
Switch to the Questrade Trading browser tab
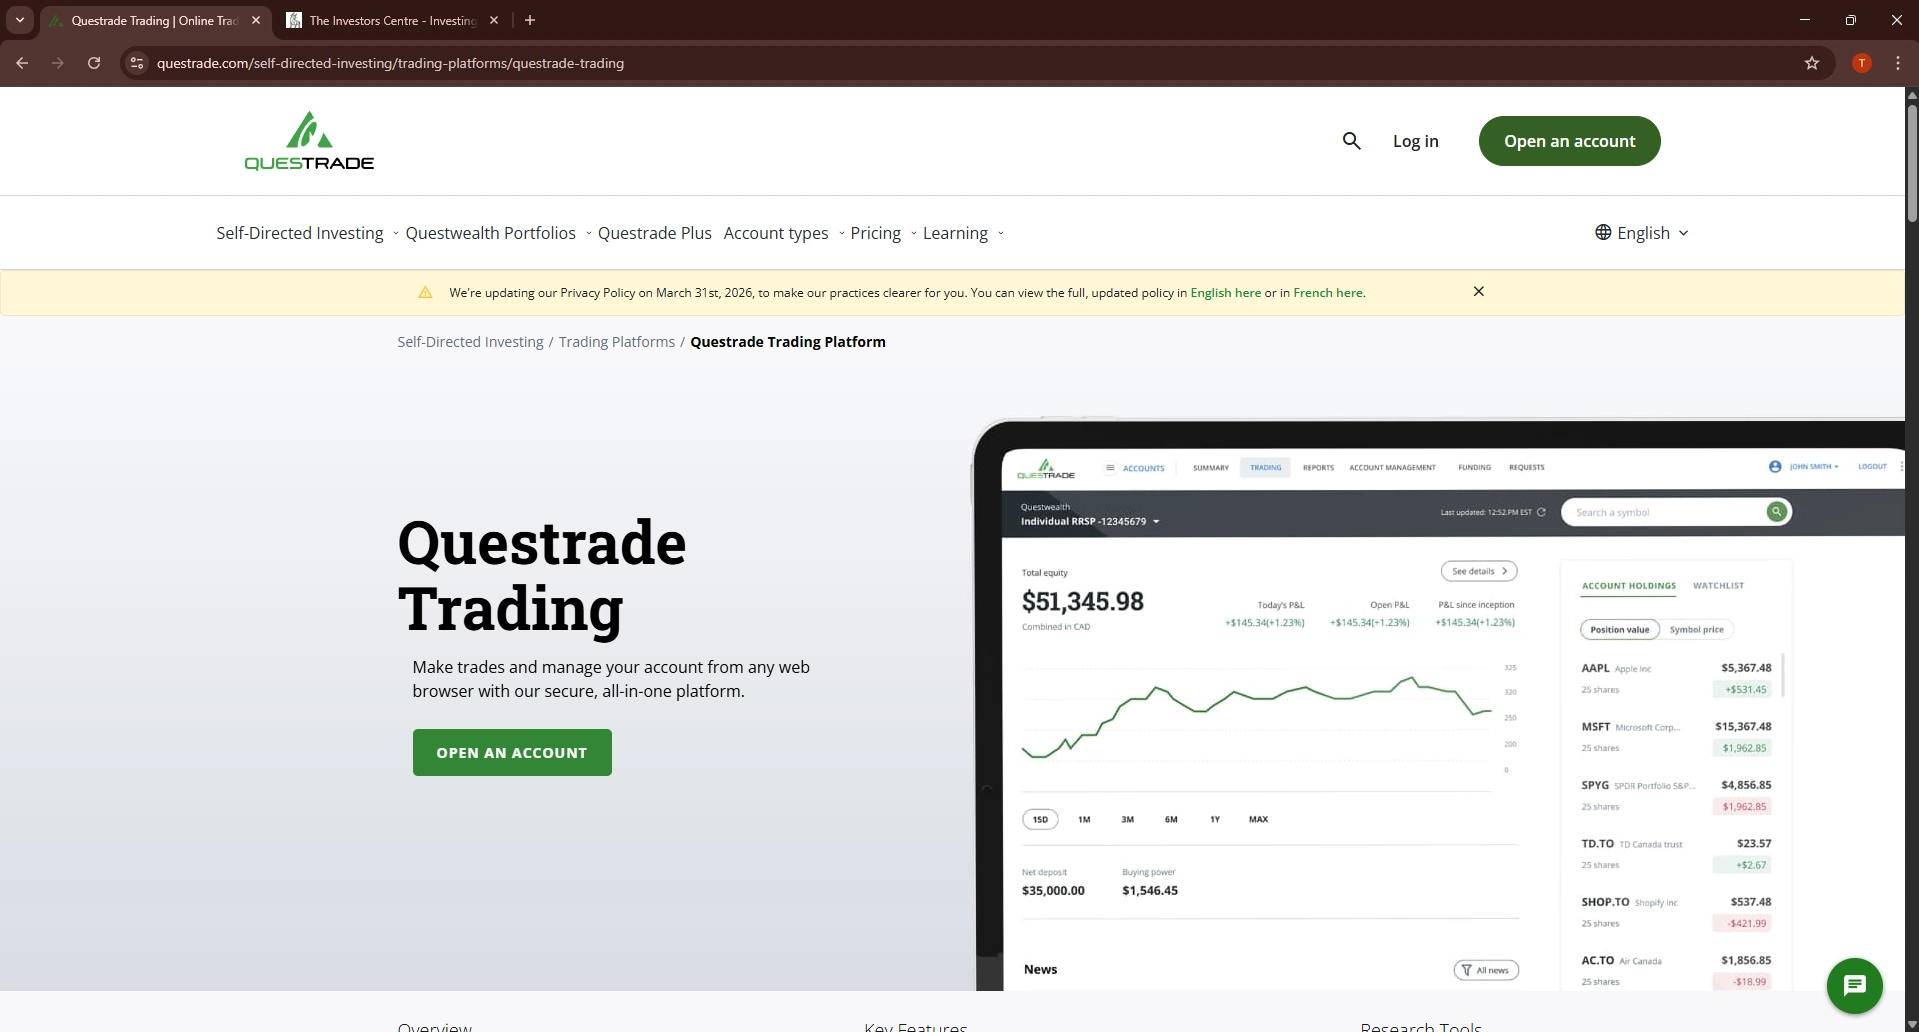click(x=155, y=20)
